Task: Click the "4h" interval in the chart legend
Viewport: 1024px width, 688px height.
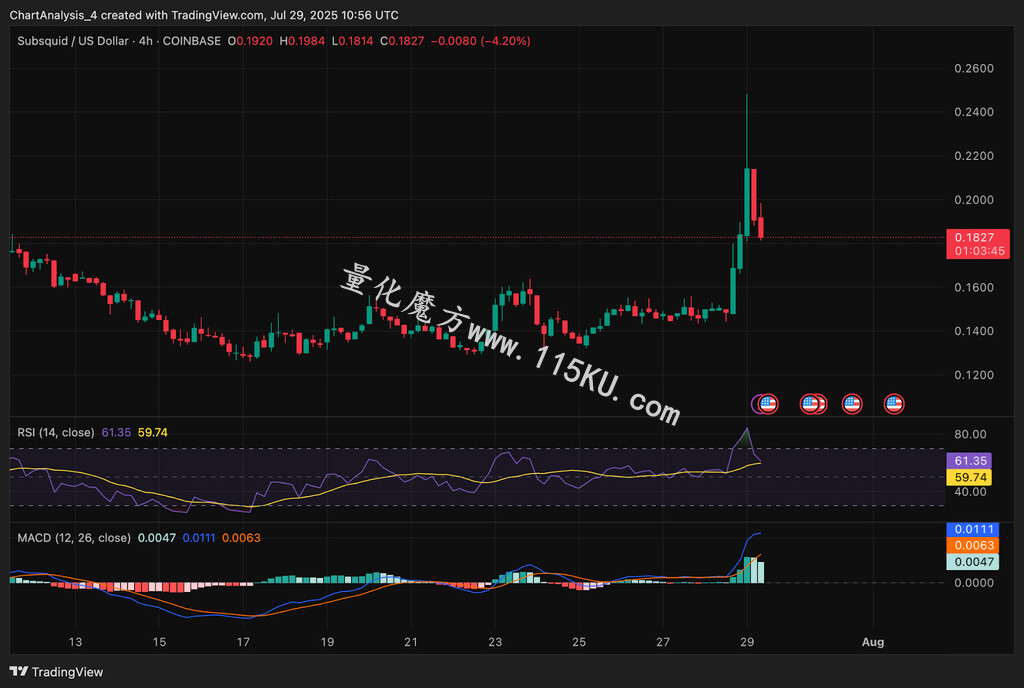Action: point(146,40)
